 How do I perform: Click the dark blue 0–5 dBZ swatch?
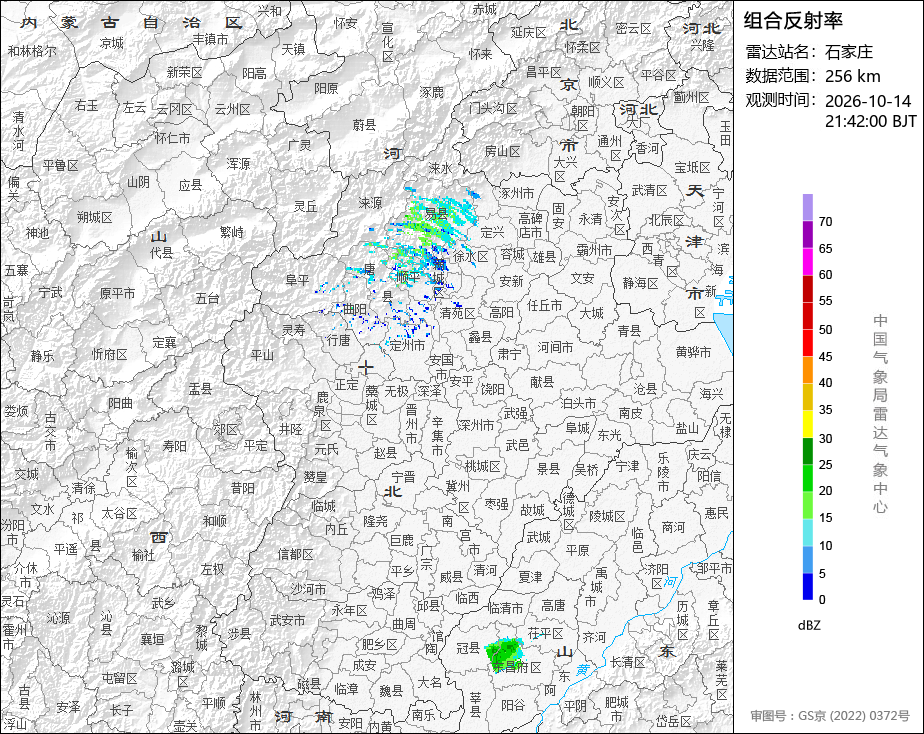pos(807,587)
